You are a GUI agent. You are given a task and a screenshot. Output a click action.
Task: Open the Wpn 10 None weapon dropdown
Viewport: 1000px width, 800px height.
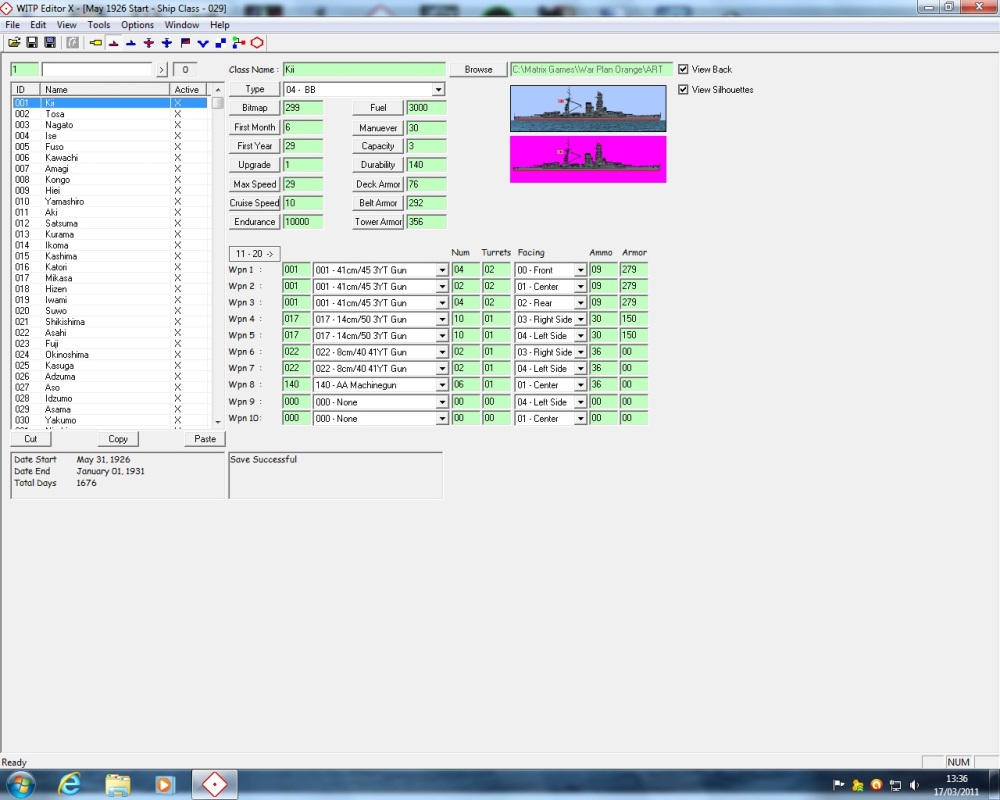point(442,419)
